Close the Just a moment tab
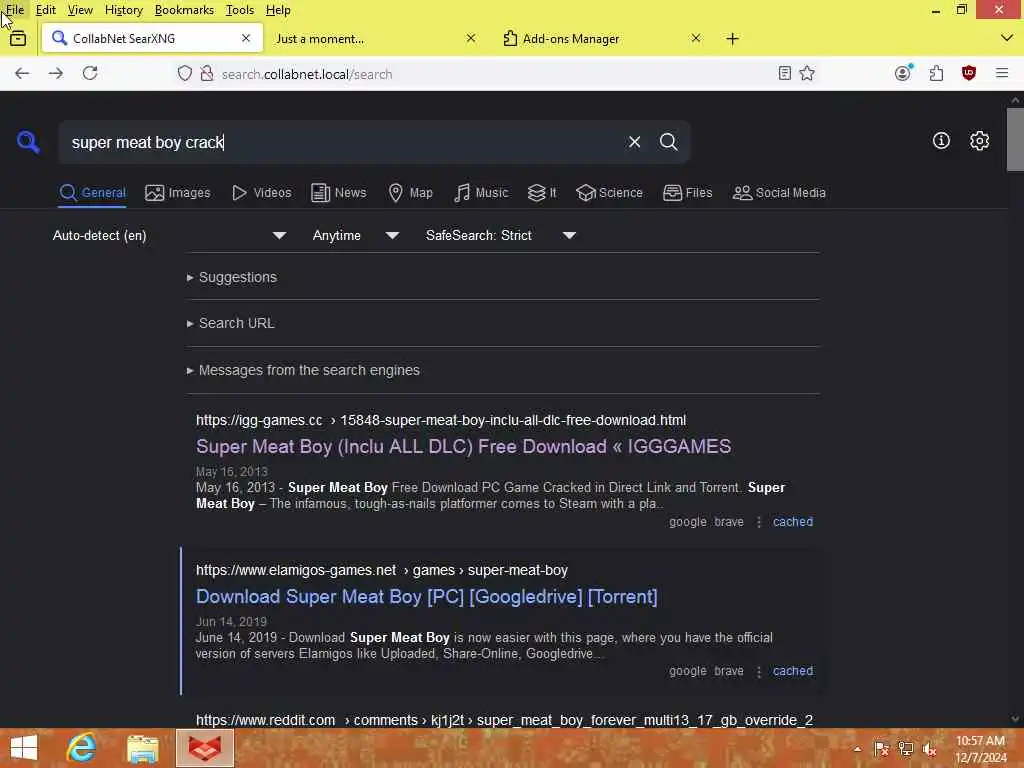This screenshot has height=768, width=1024. coord(471,38)
